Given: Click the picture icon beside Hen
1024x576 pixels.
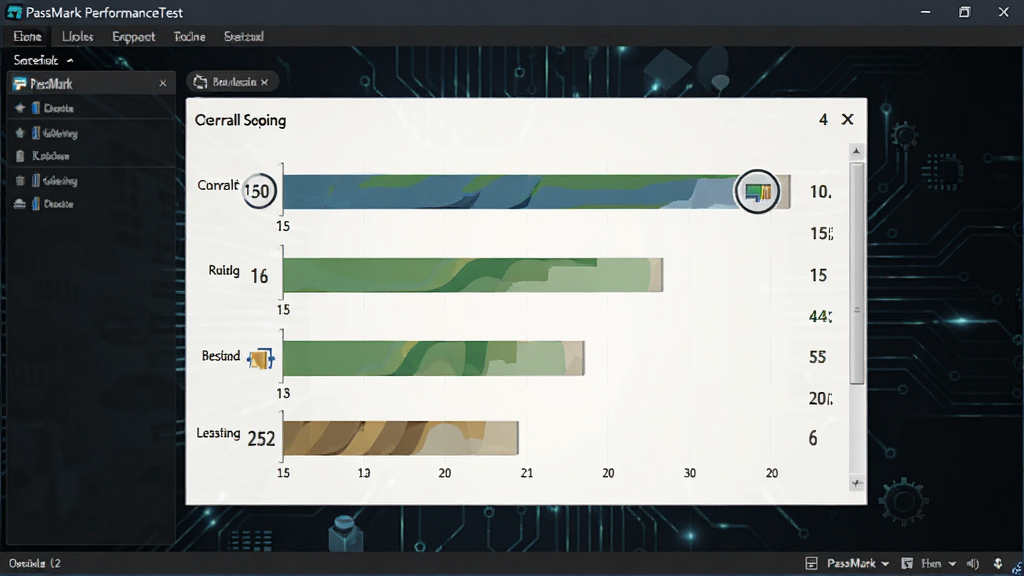Looking at the screenshot, I should click(907, 564).
